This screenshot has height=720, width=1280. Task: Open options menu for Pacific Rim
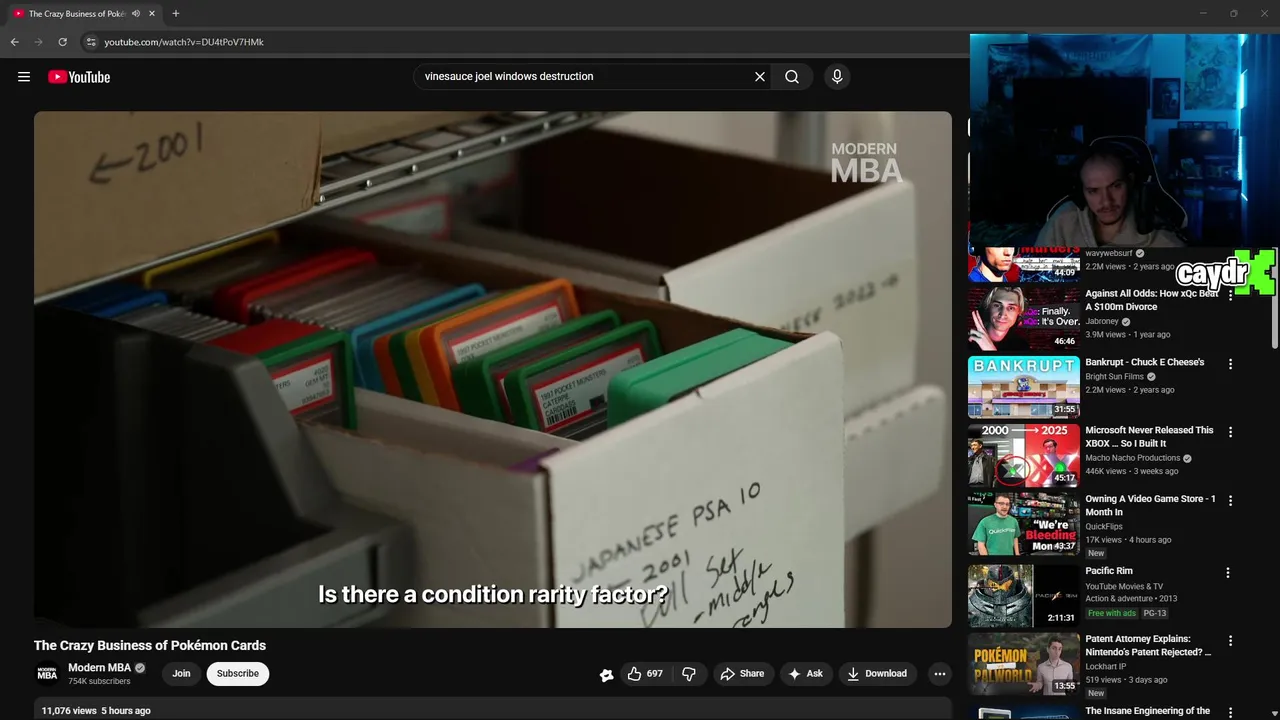pos(1228,573)
